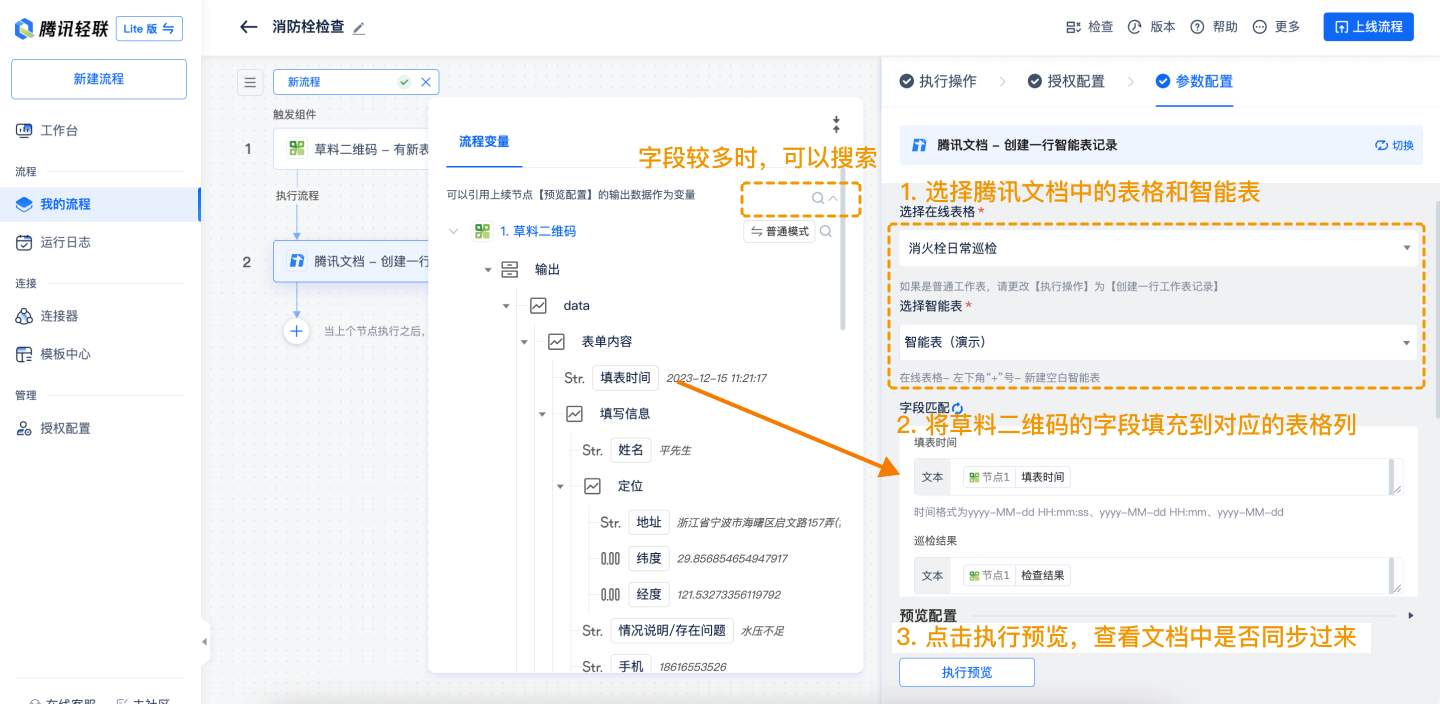Open the 检查 check tool
The image size is (1440, 704).
click(x=1089, y=27)
